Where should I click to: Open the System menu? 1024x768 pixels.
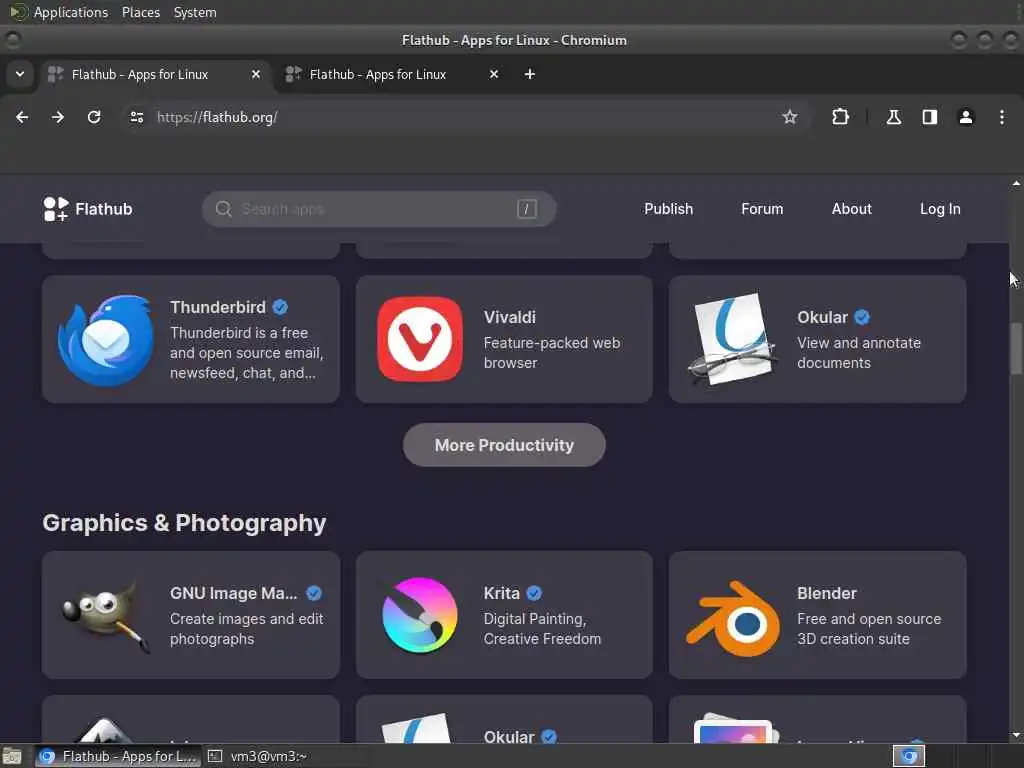[x=195, y=12]
